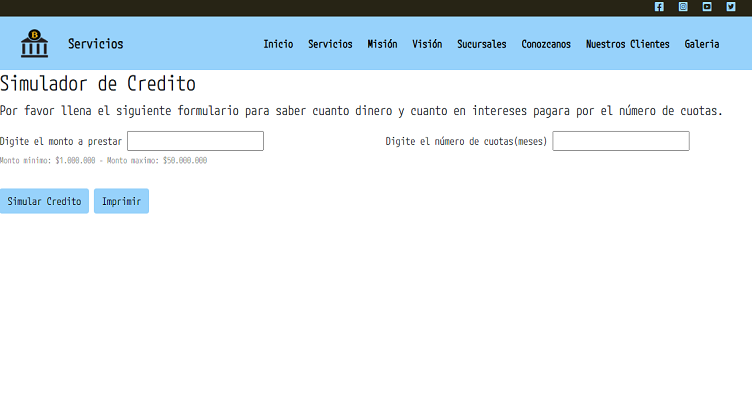Click the Simular Credito button
Image resolution: width=752 pixels, height=406 pixels.
click(44, 201)
